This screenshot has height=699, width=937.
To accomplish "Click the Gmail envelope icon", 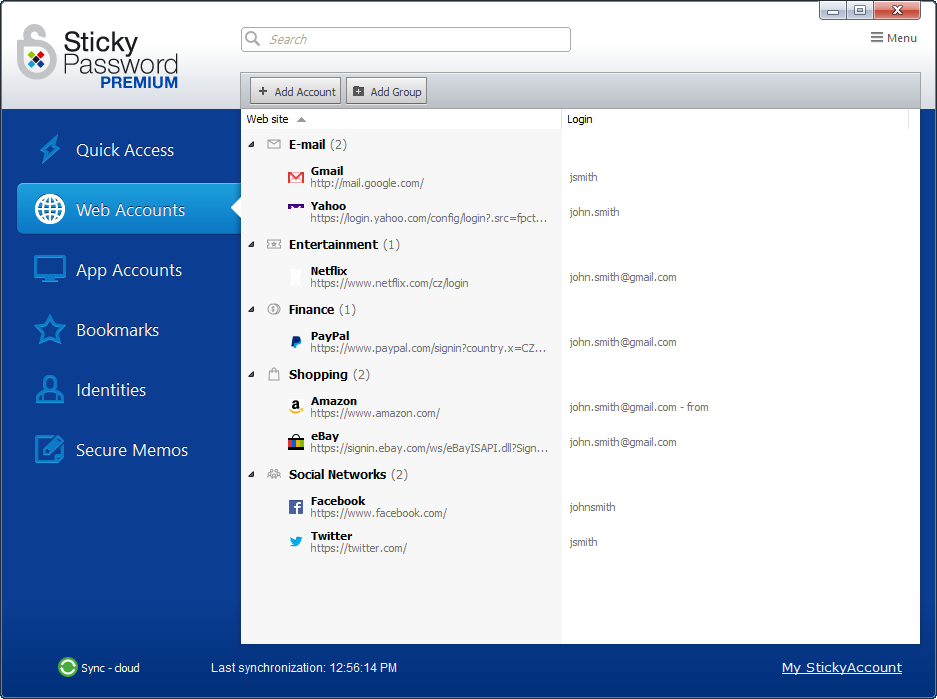I will tap(296, 177).
